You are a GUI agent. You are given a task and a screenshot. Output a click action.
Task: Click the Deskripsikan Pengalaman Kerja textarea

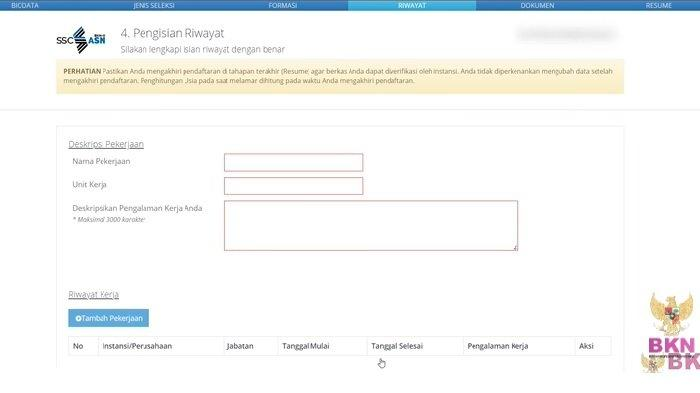point(371,226)
